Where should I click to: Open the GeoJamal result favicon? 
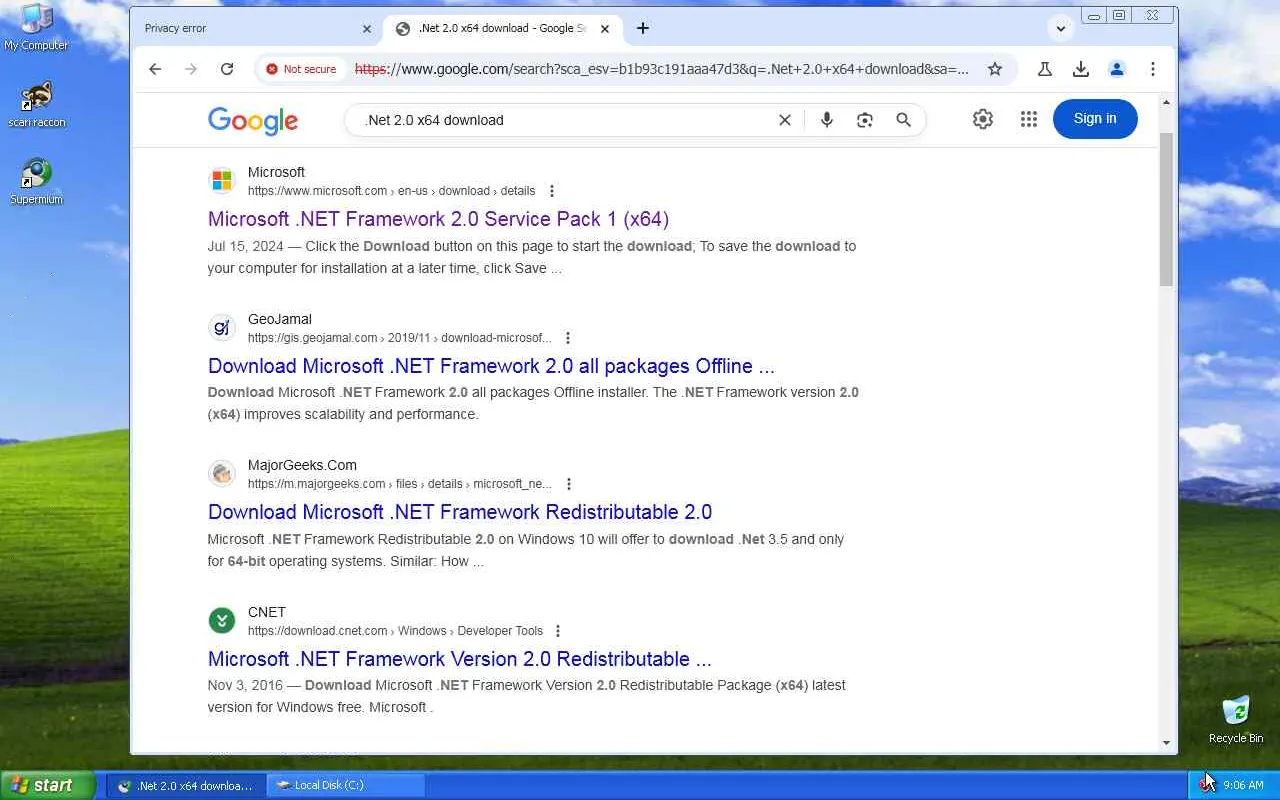[222, 328]
